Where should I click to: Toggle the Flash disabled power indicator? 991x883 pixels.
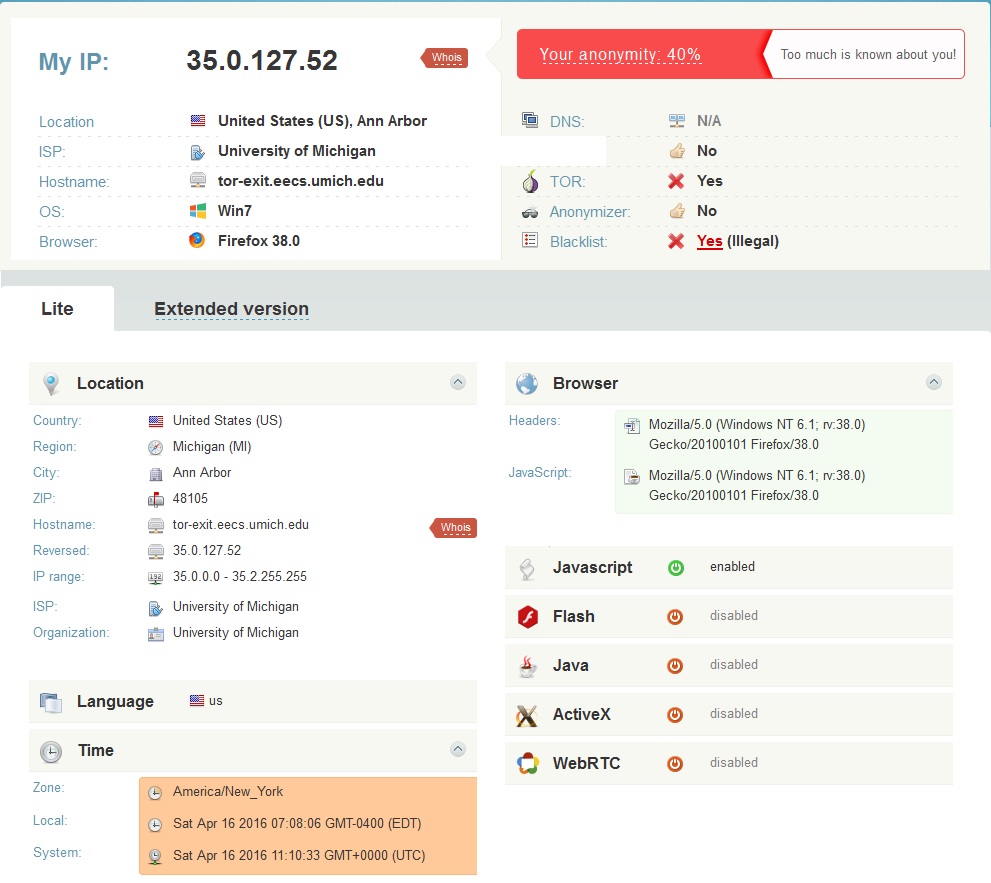[675, 617]
